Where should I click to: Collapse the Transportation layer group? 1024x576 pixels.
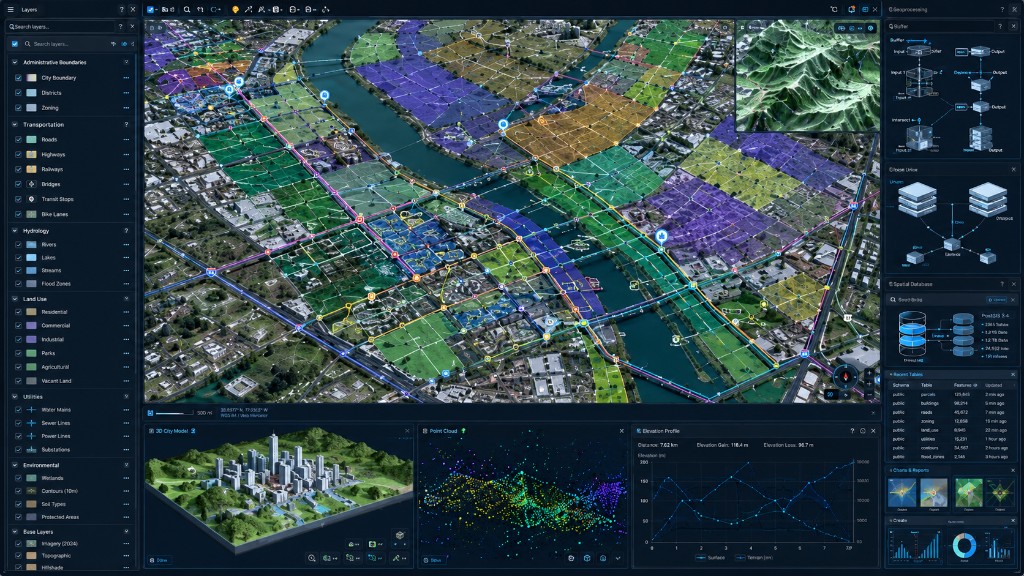pos(14,124)
